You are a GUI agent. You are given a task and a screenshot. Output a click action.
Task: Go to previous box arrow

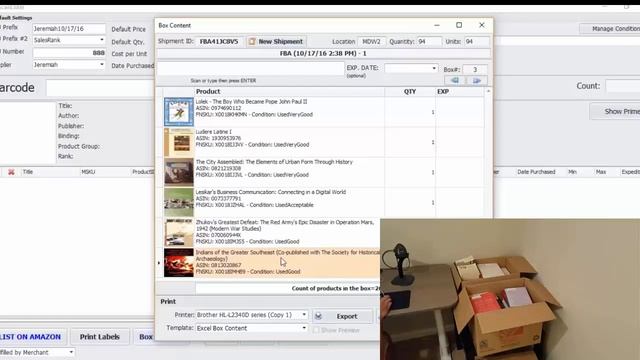tap(455, 80)
